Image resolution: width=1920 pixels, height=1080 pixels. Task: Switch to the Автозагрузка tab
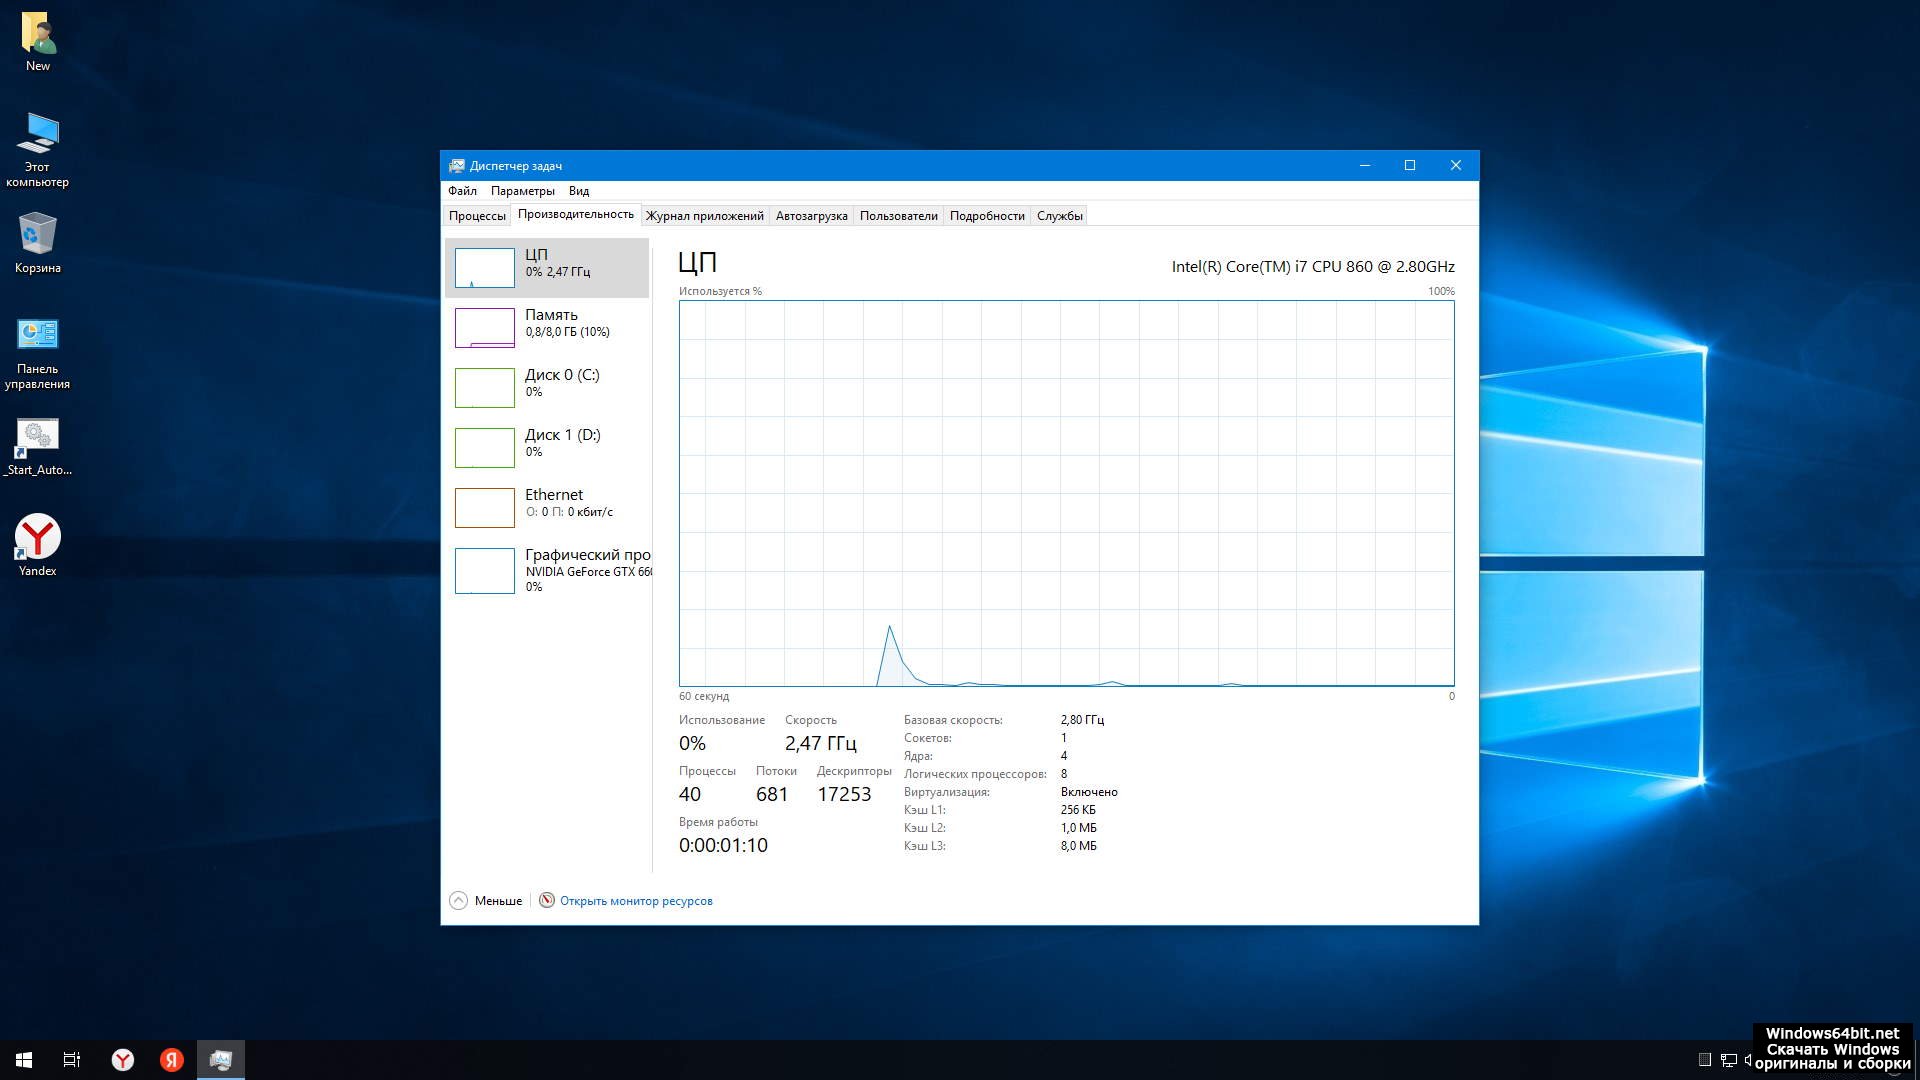tap(811, 216)
